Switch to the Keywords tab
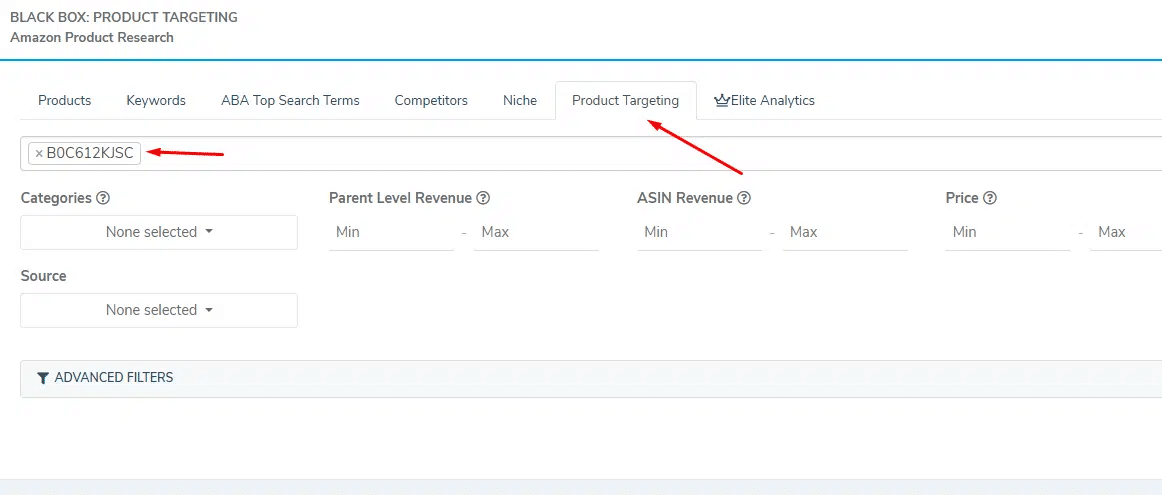Viewport: 1162px width, 495px height. [x=156, y=100]
